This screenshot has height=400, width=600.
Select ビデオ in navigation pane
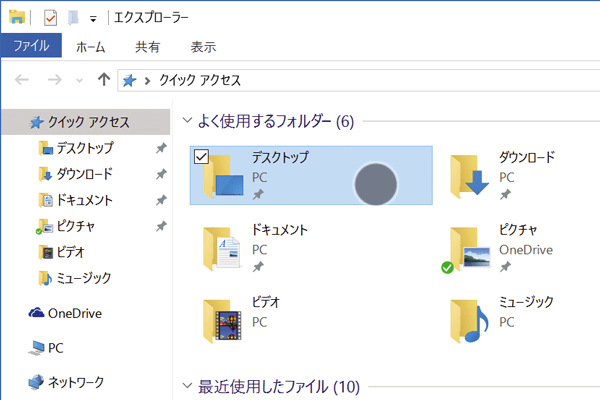click(x=70, y=252)
